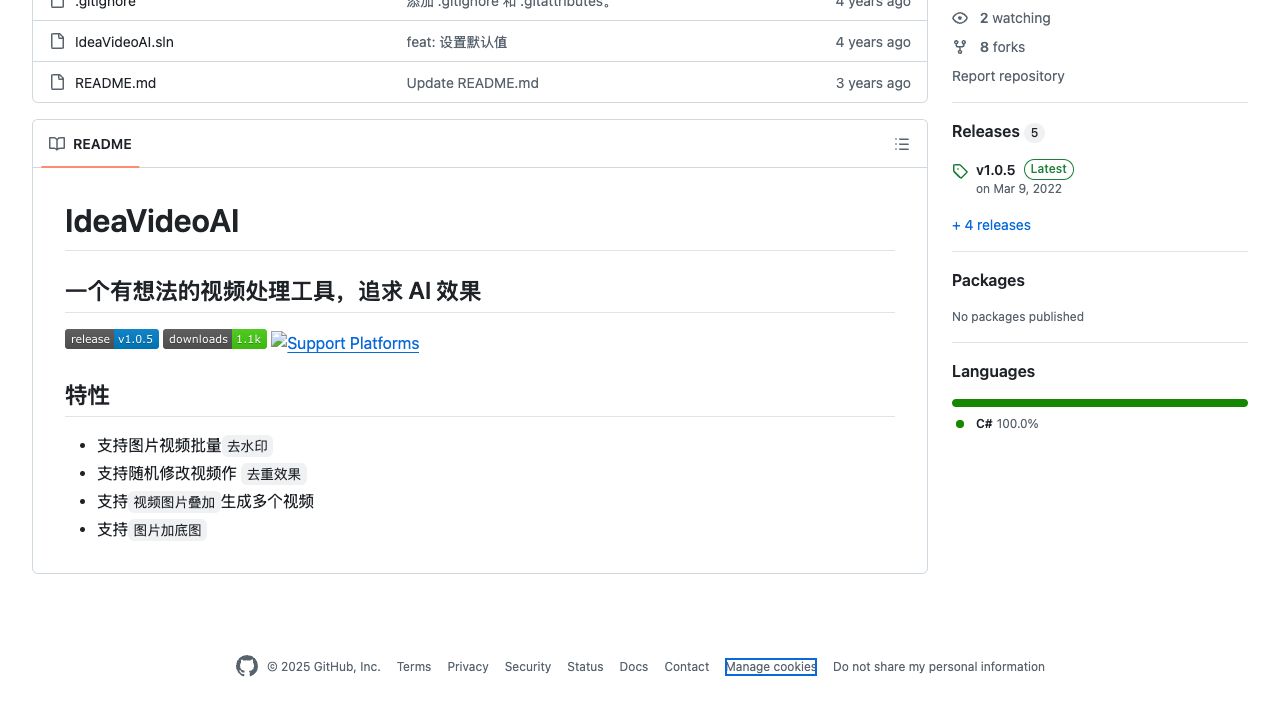
Task: Click the green C# language bar
Action: [1099, 403]
